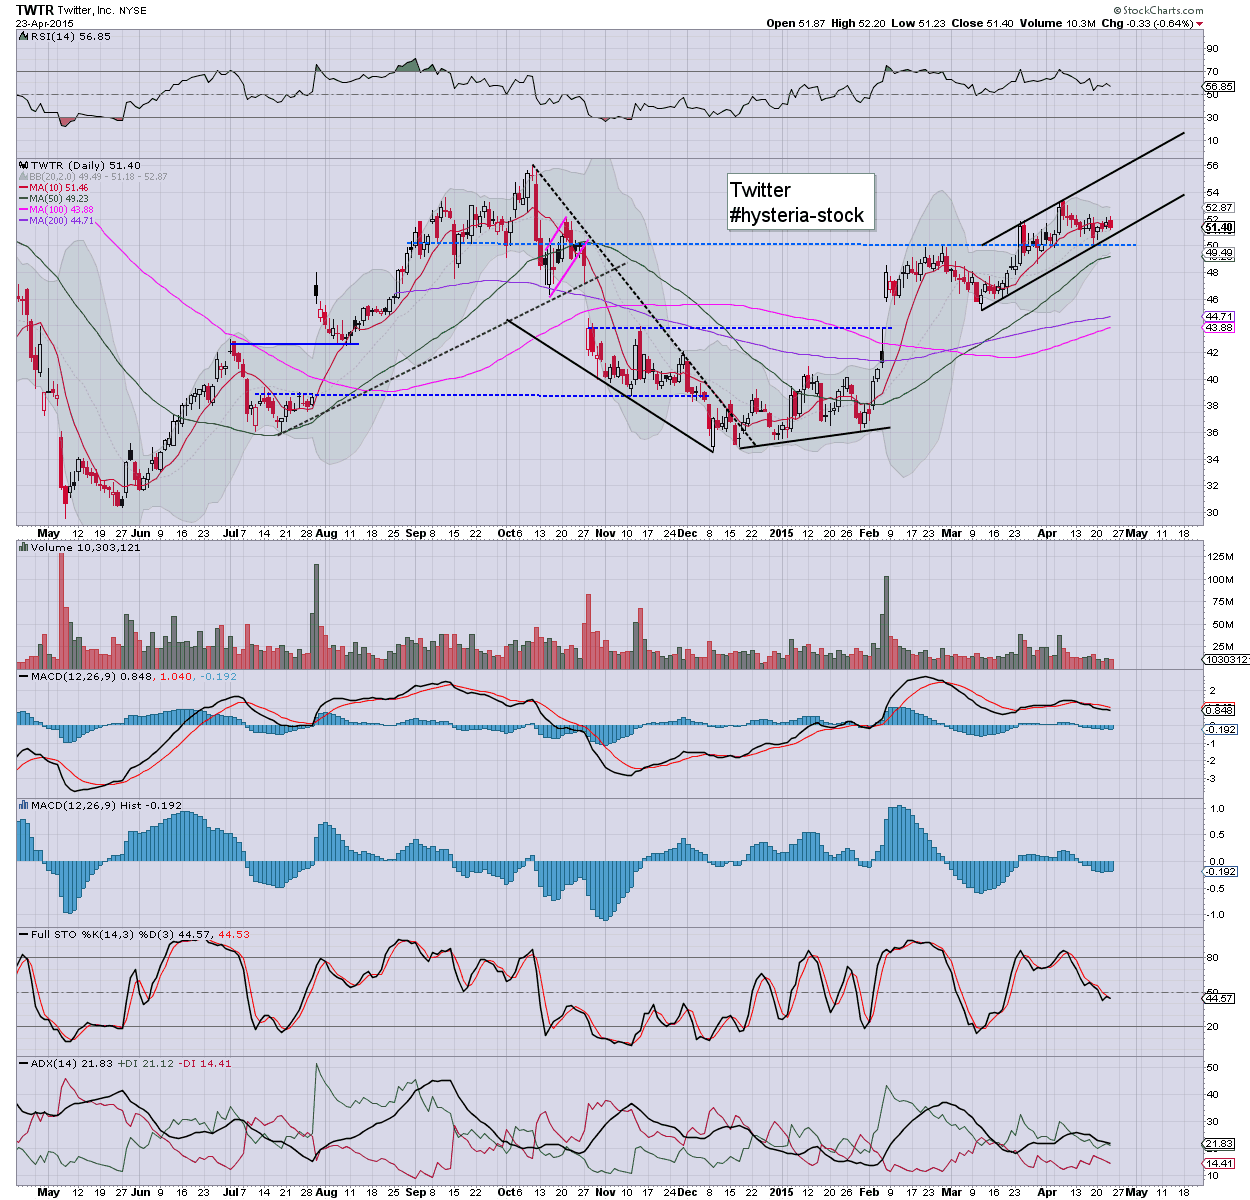Click the TWTR ticker symbol in the header
This screenshot has width=1250, height=1200.
tap(34, 9)
